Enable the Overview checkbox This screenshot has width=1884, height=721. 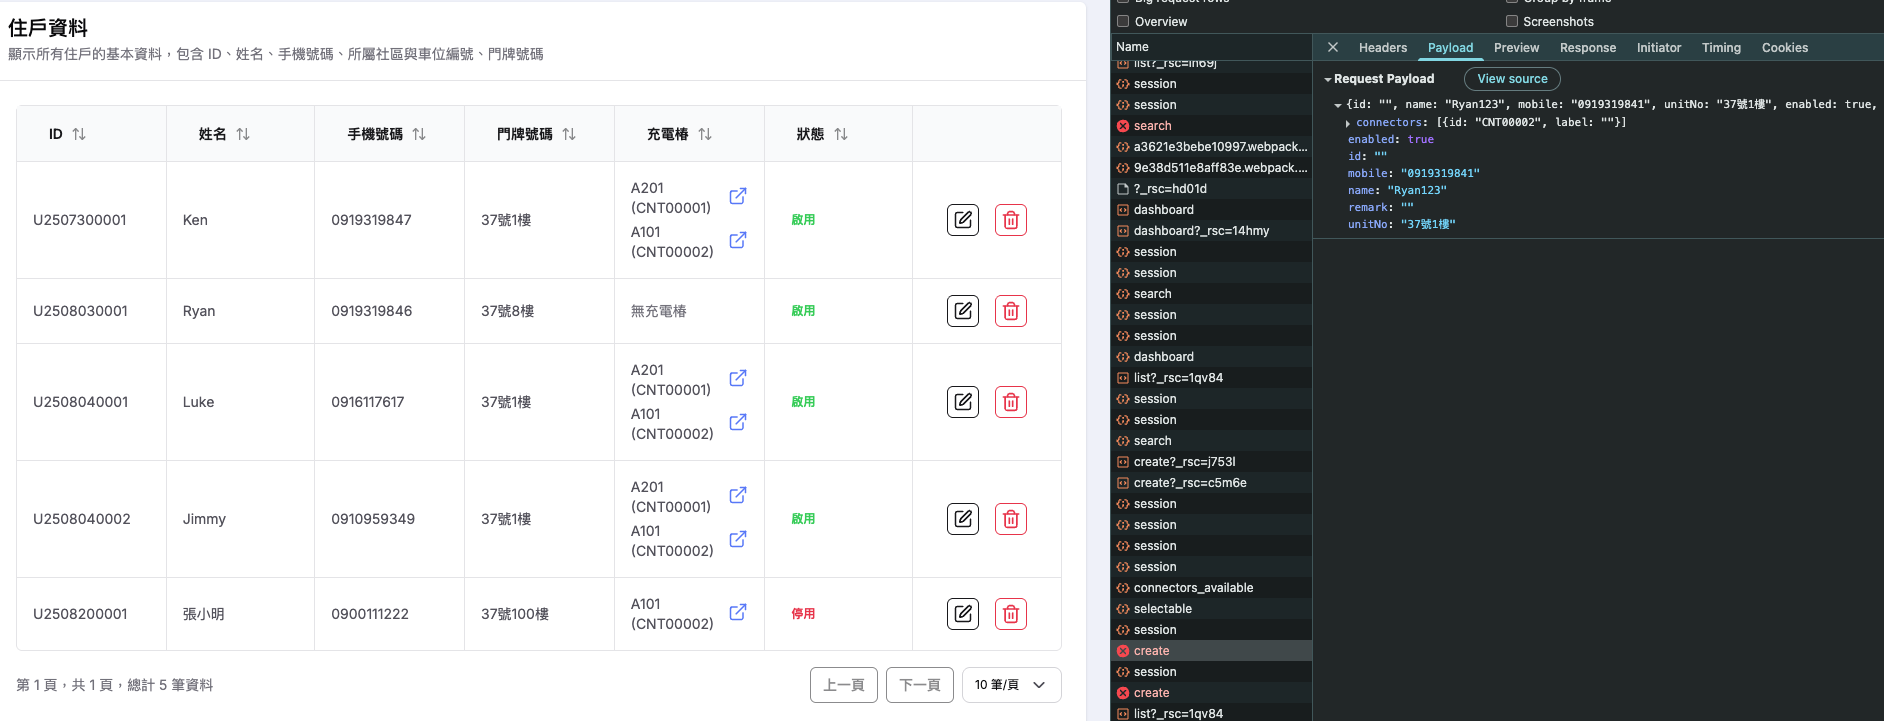[x=1123, y=21]
